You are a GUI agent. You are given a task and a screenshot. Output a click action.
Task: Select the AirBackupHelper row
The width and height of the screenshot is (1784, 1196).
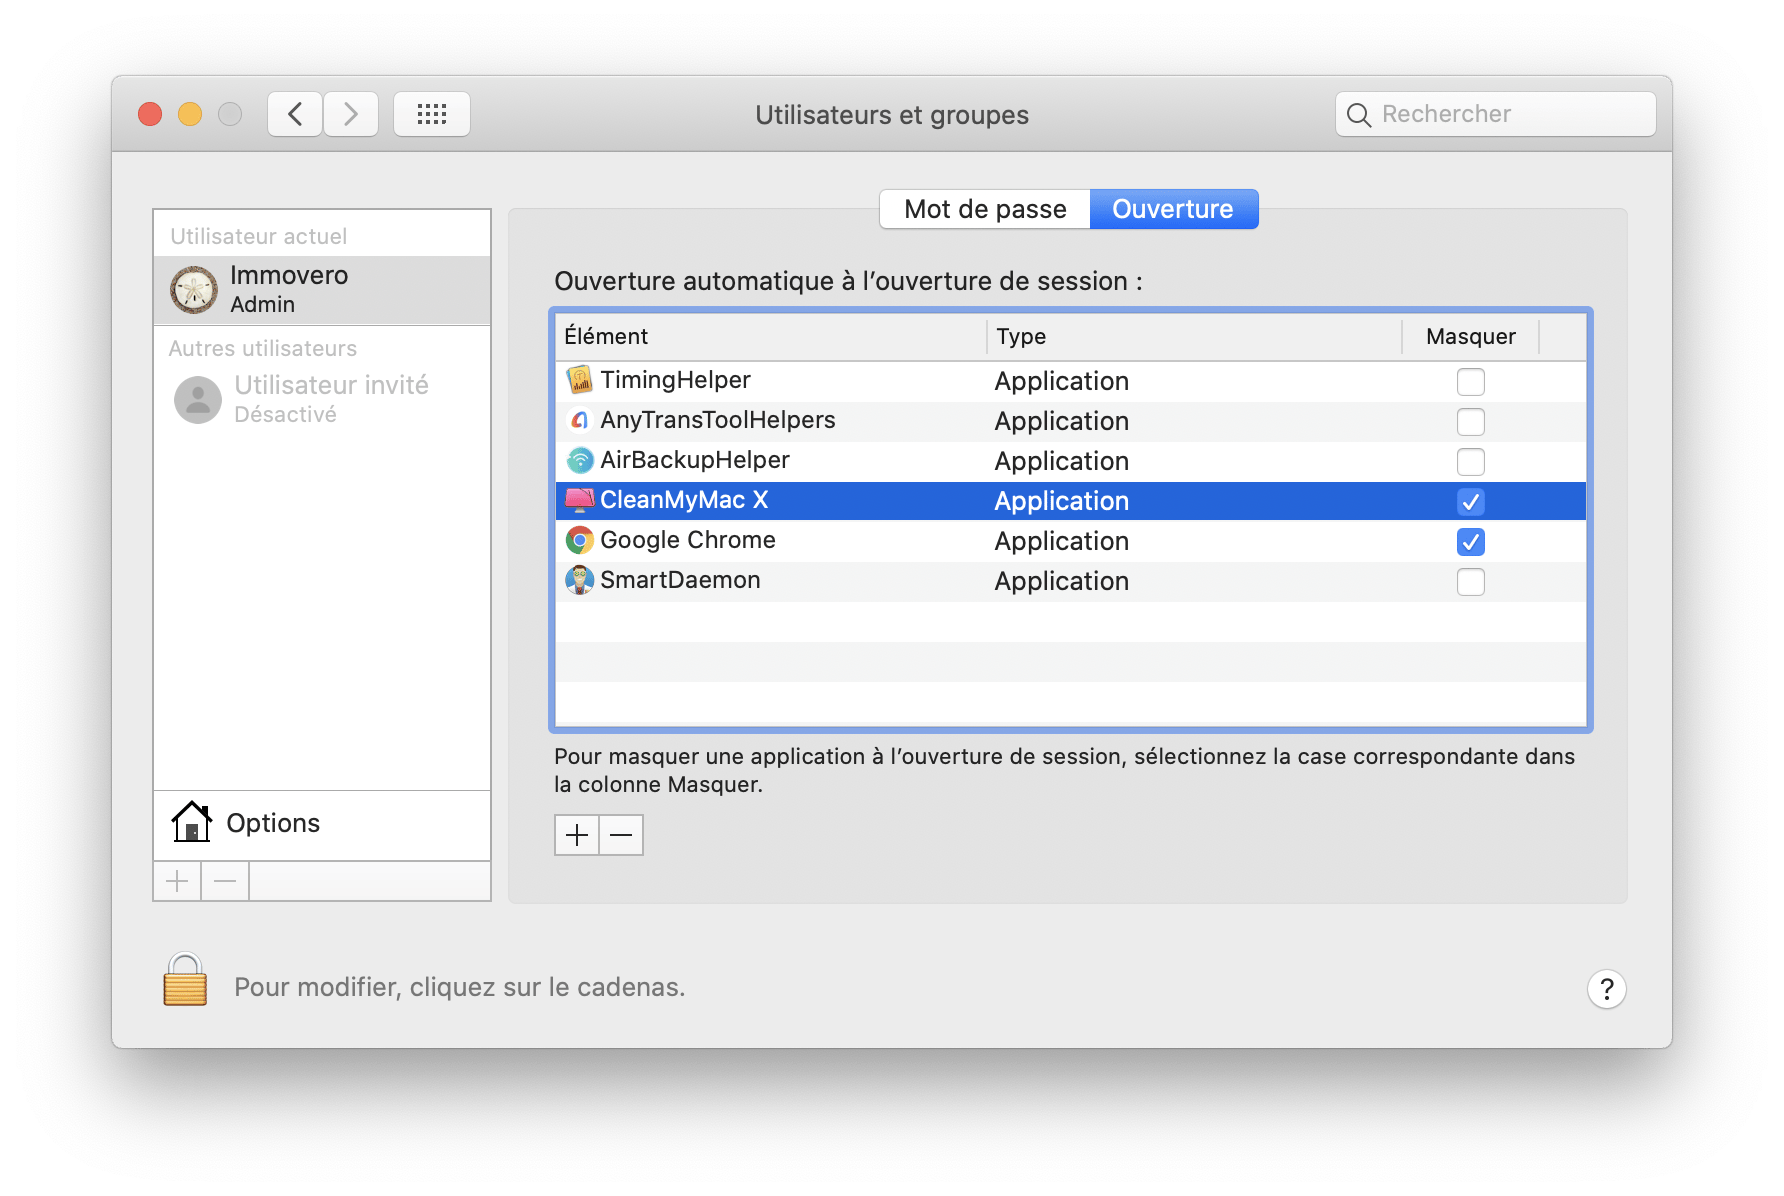pyautogui.click(x=1071, y=461)
